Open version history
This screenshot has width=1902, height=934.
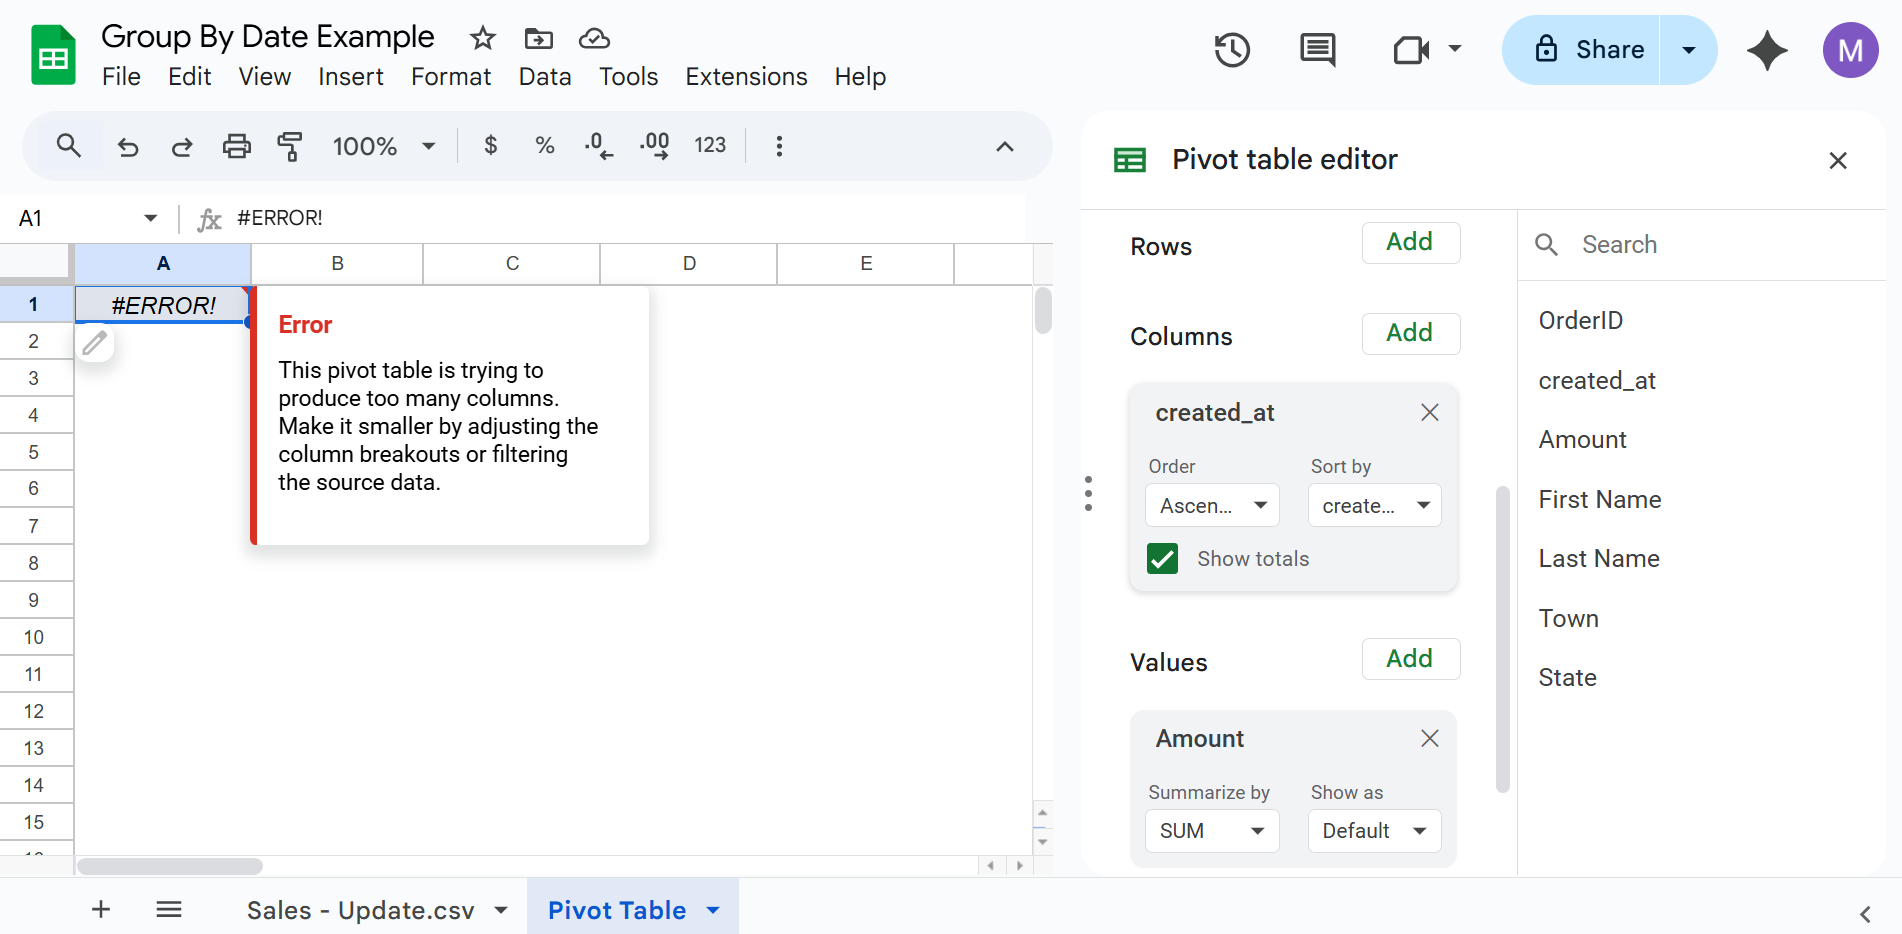(x=1232, y=50)
